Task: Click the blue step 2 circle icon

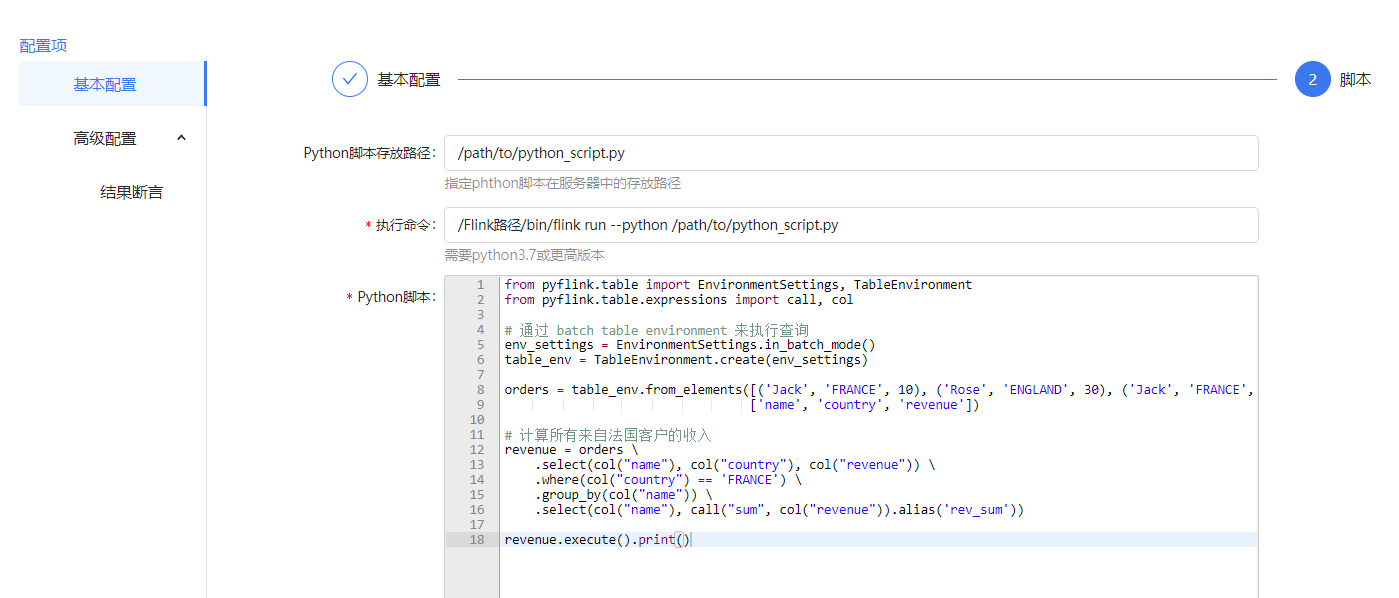Action: pos(1312,79)
